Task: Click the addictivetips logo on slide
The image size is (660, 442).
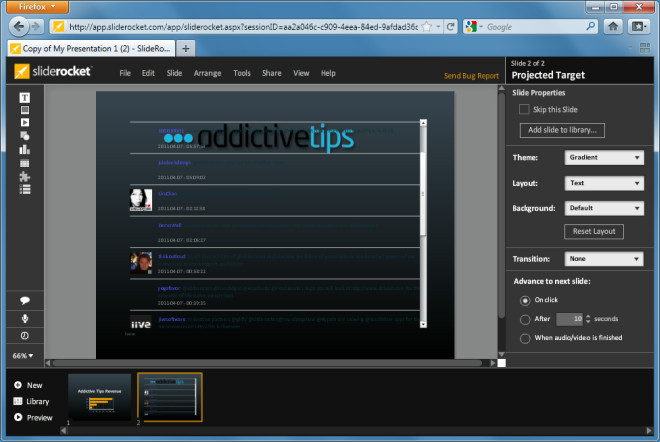Action: click(258, 136)
